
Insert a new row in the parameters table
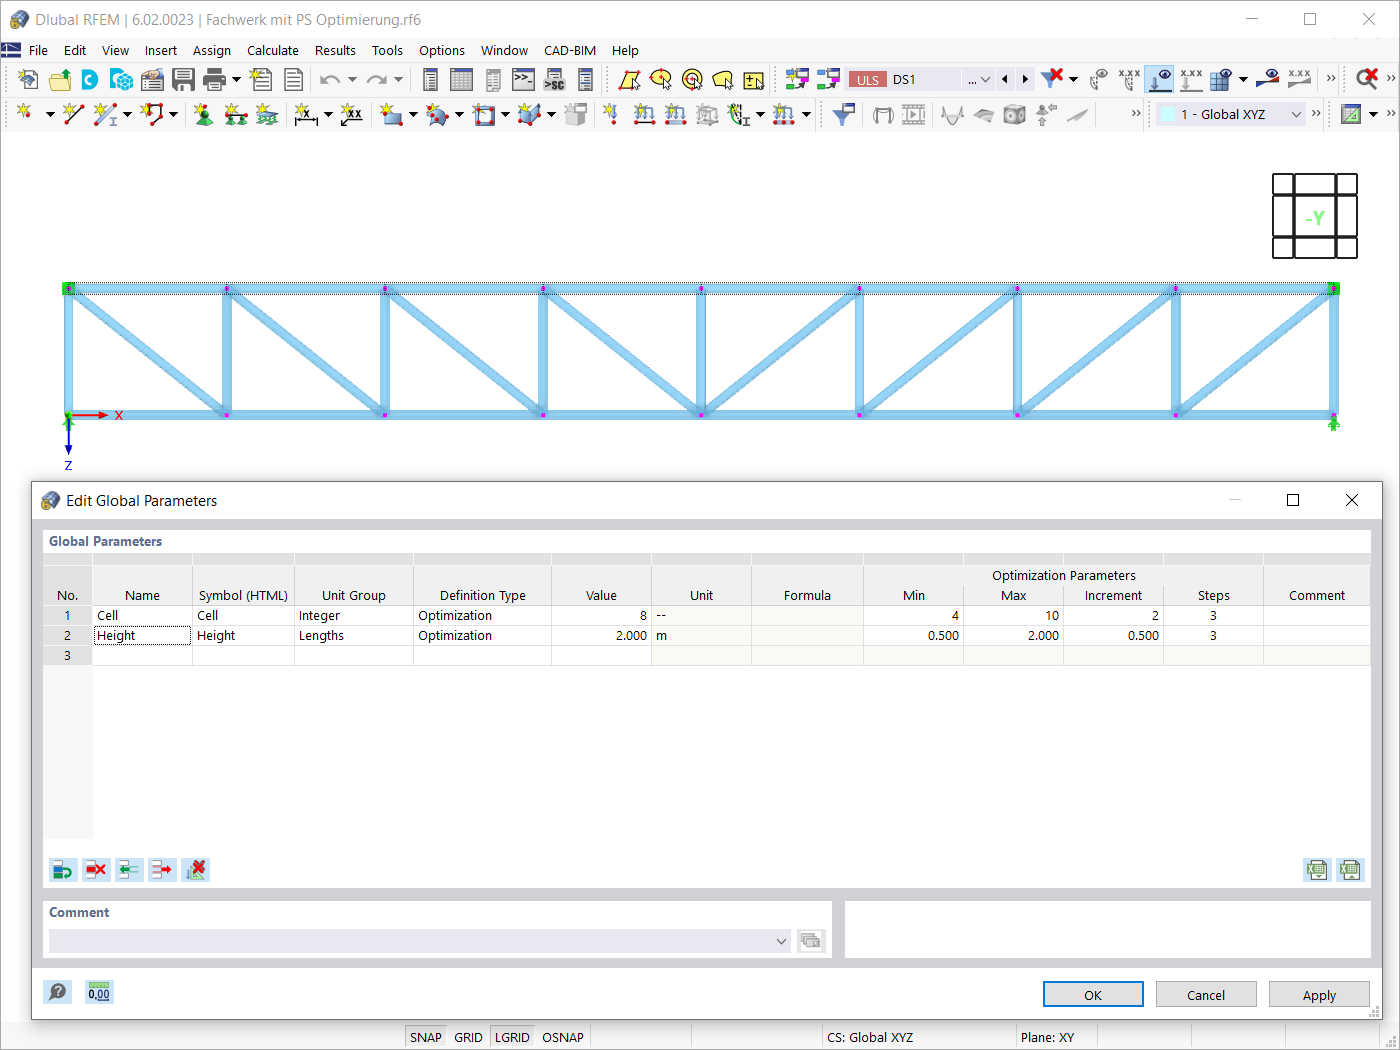coord(63,870)
